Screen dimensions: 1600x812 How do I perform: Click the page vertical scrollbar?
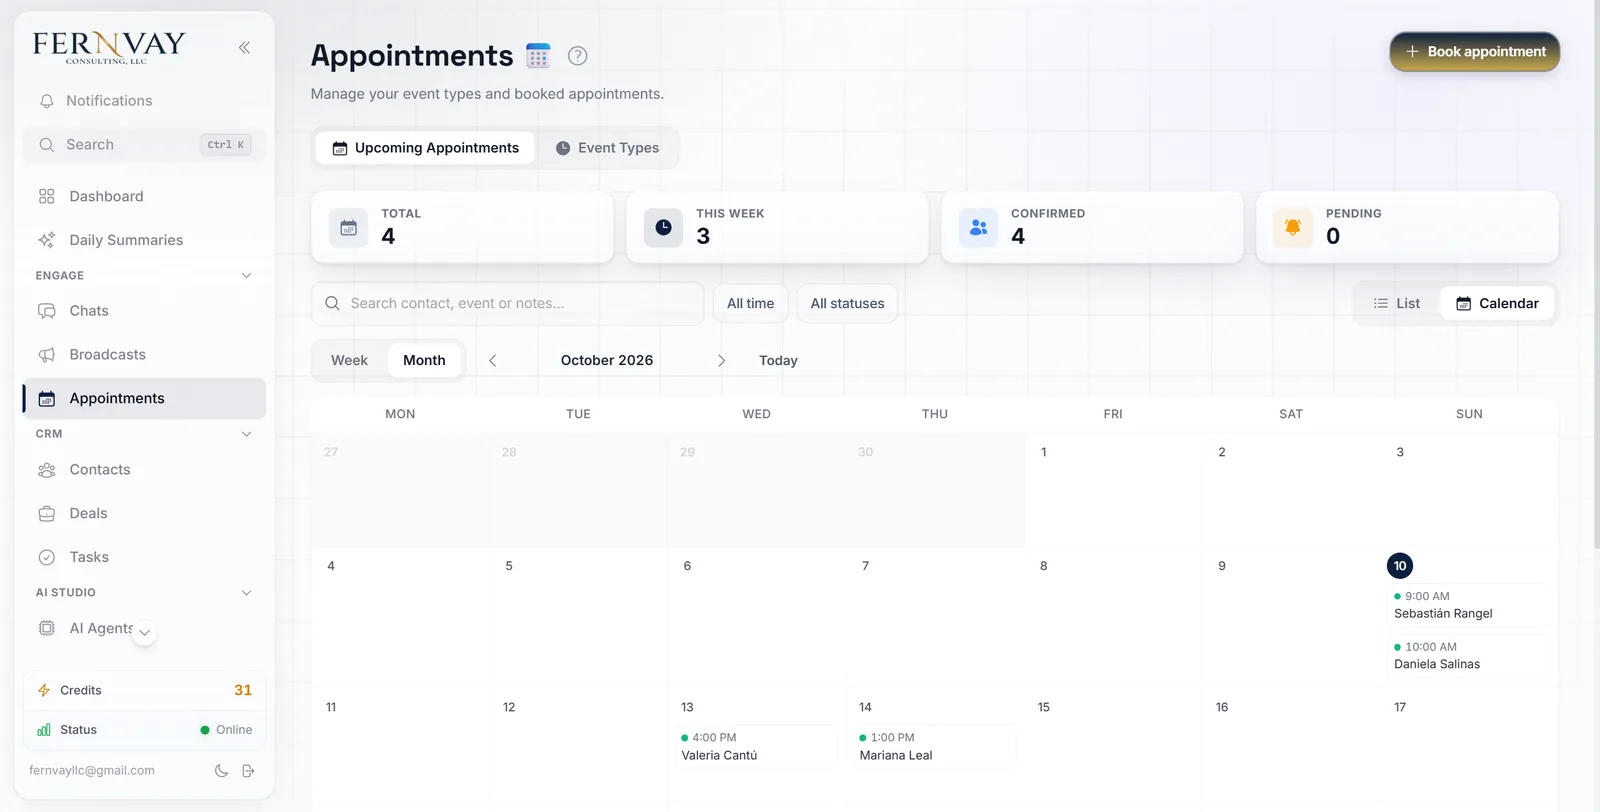tap(1596, 275)
